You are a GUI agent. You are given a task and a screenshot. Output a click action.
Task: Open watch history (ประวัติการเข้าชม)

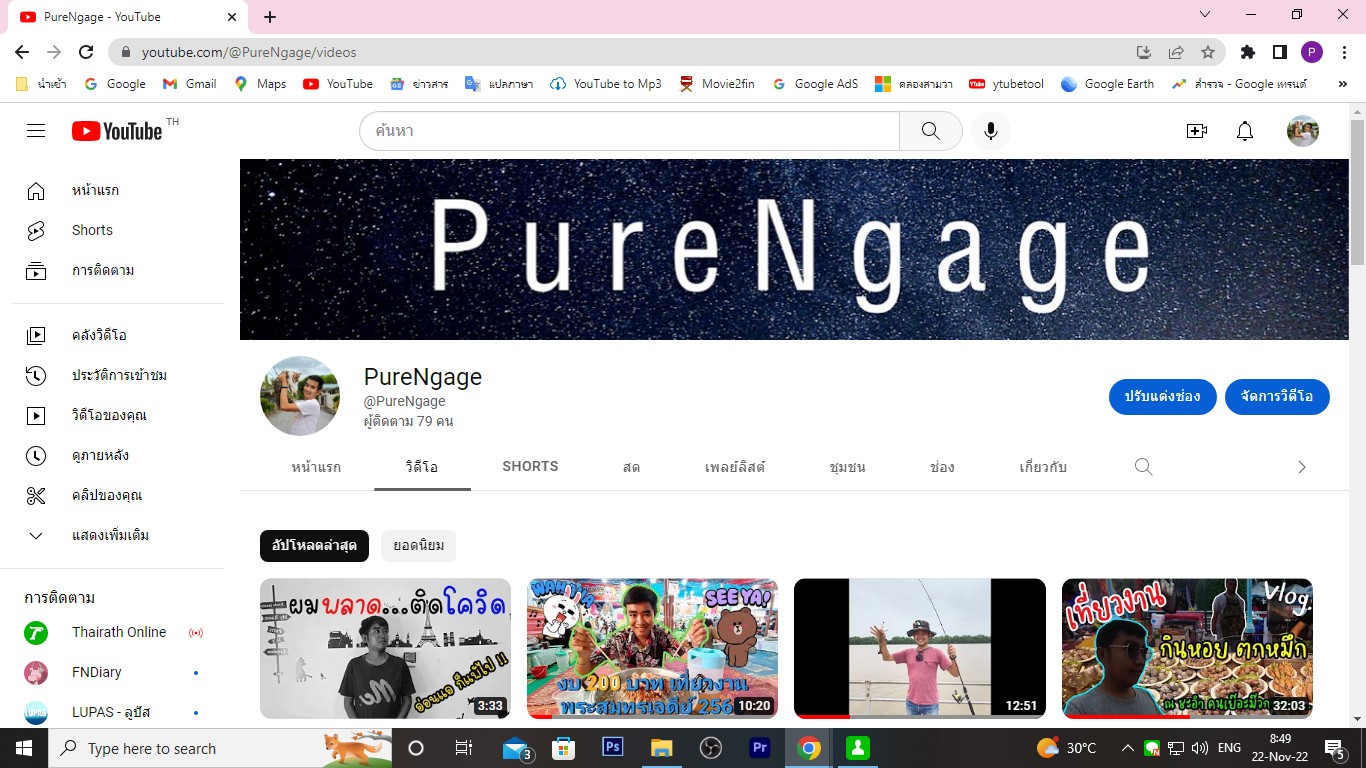pyautogui.click(x=118, y=375)
